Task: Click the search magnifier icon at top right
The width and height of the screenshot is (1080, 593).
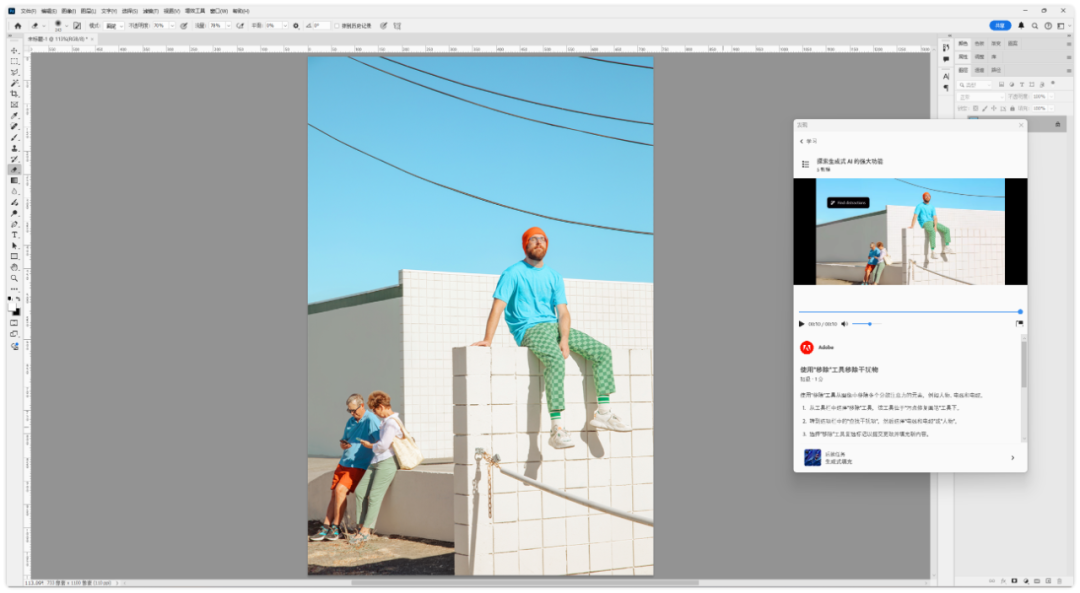Action: [x=1036, y=26]
